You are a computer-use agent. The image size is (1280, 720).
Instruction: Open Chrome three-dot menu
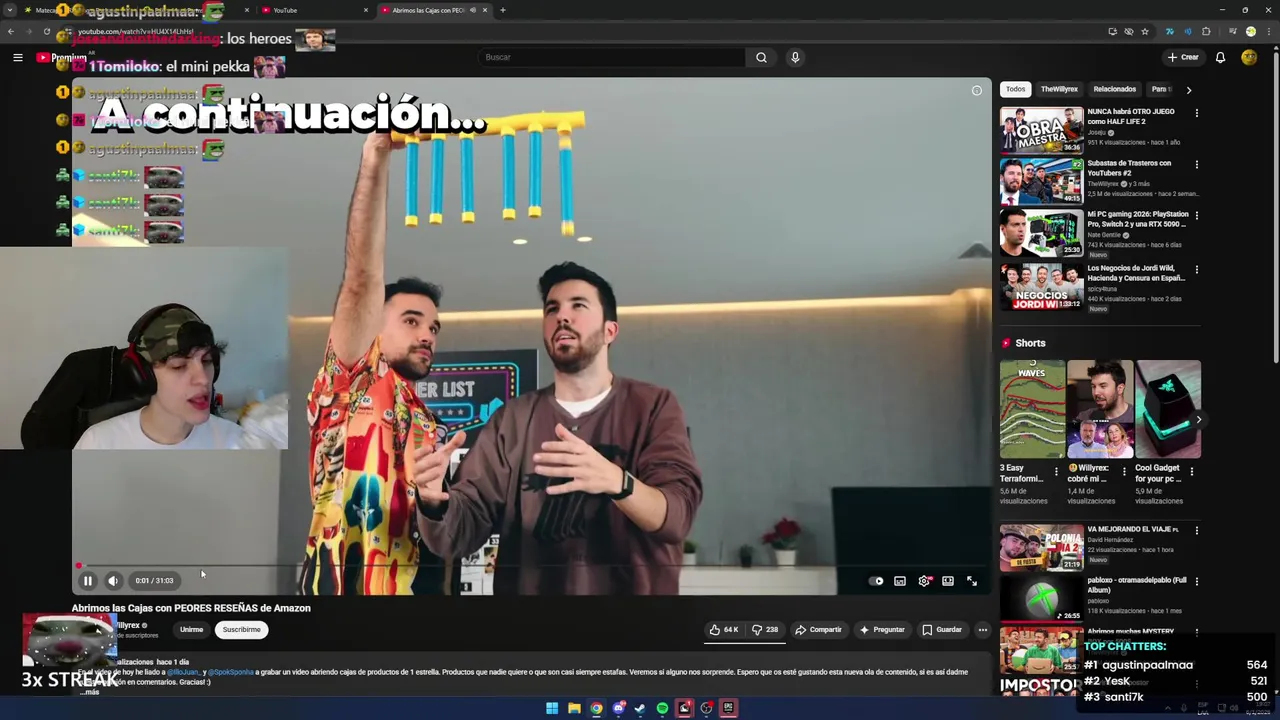pyautogui.click(x=1269, y=32)
